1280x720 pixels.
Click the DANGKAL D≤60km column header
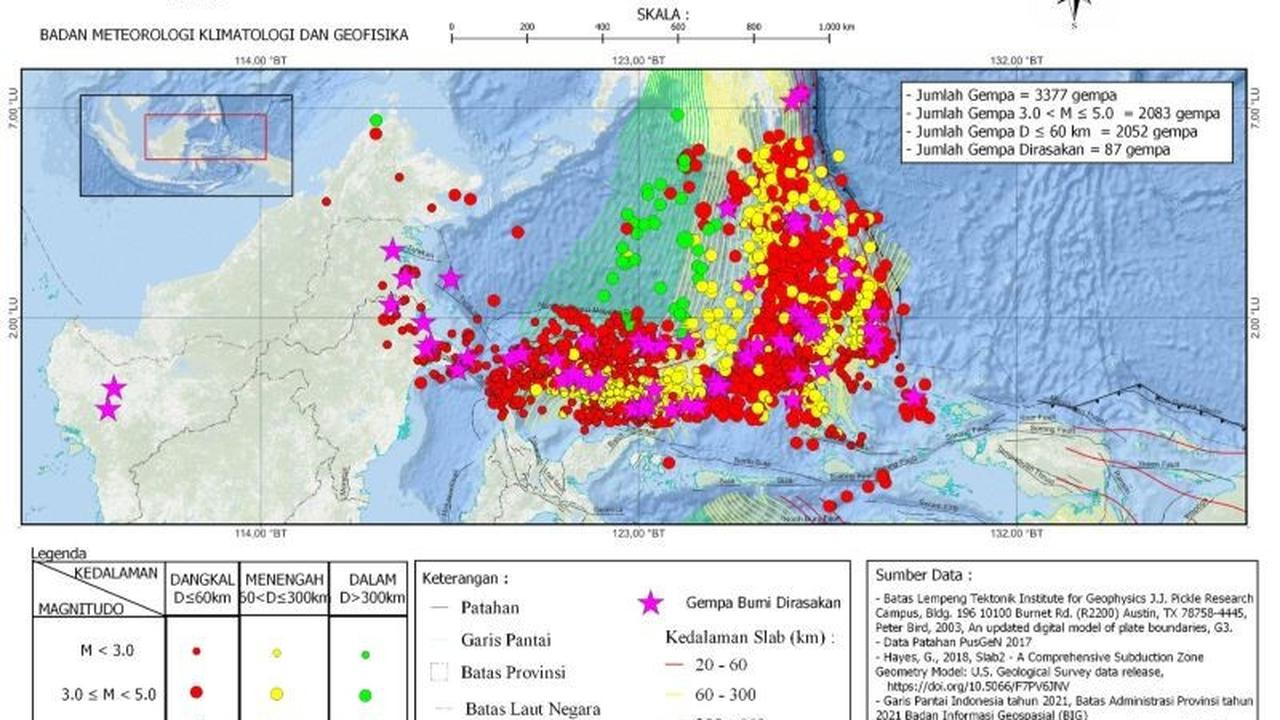click(x=202, y=588)
